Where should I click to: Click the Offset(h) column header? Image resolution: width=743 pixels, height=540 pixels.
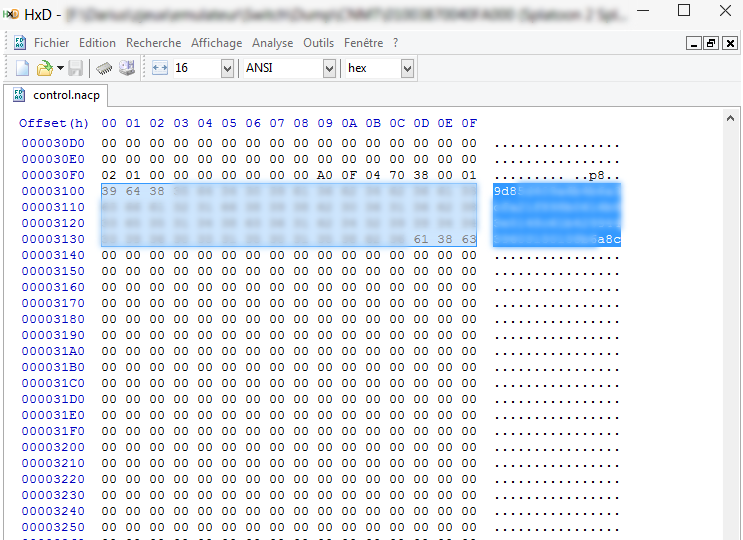54,123
